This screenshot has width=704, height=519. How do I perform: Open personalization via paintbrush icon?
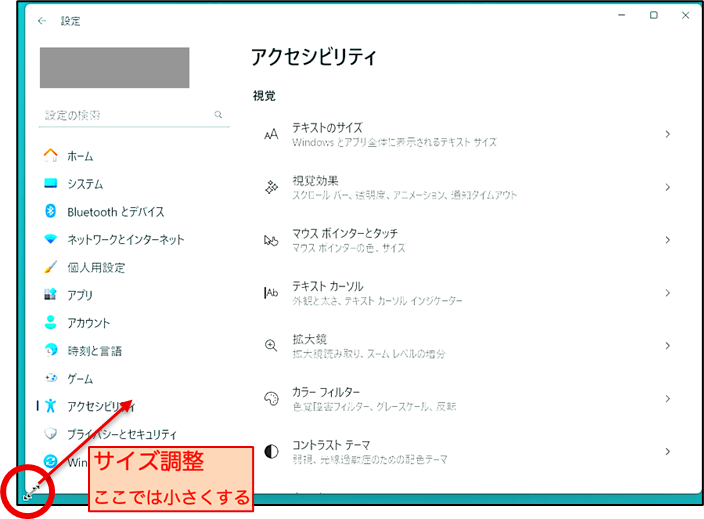pyautogui.click(x=51, y=267)
